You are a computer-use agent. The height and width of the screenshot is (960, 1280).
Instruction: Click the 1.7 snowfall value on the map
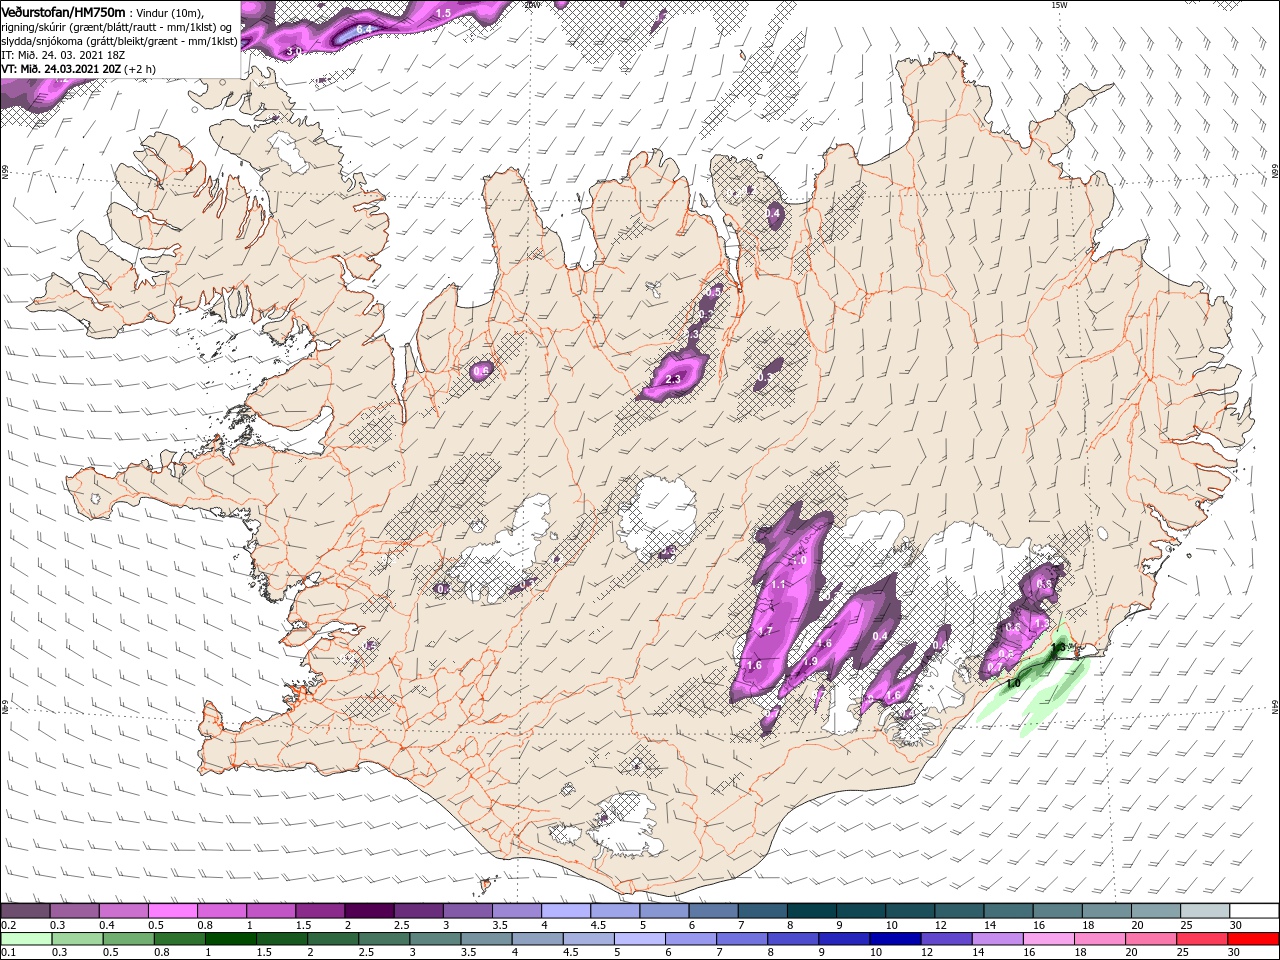[x=766, y=631]
